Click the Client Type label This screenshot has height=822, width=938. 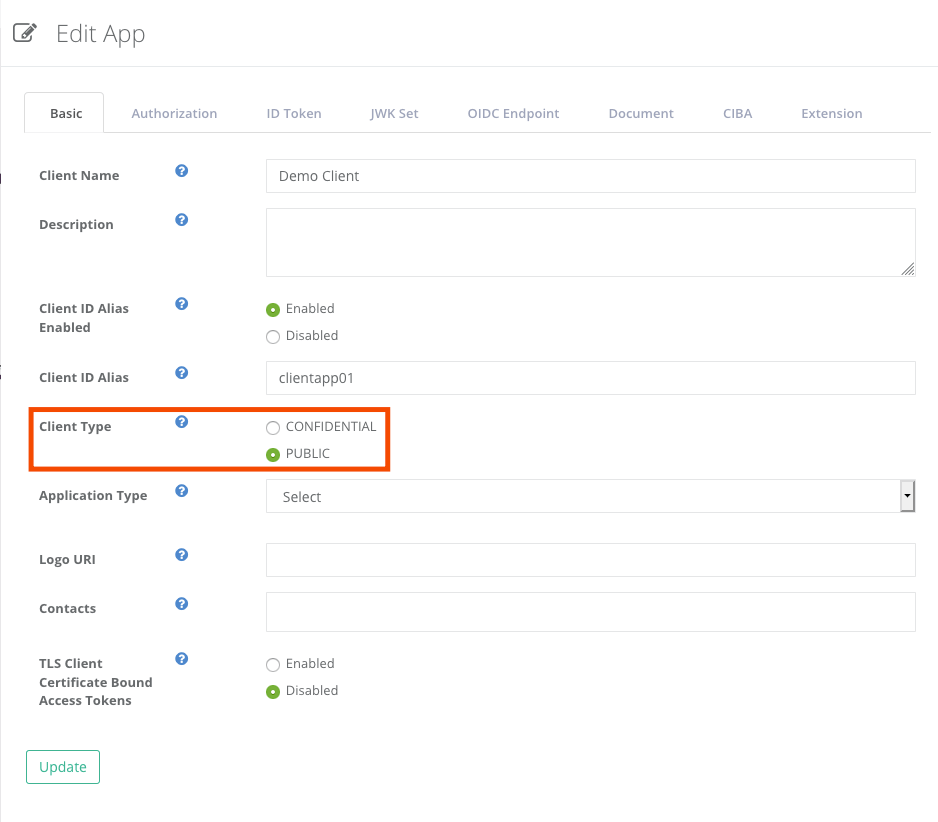[75, 427]
